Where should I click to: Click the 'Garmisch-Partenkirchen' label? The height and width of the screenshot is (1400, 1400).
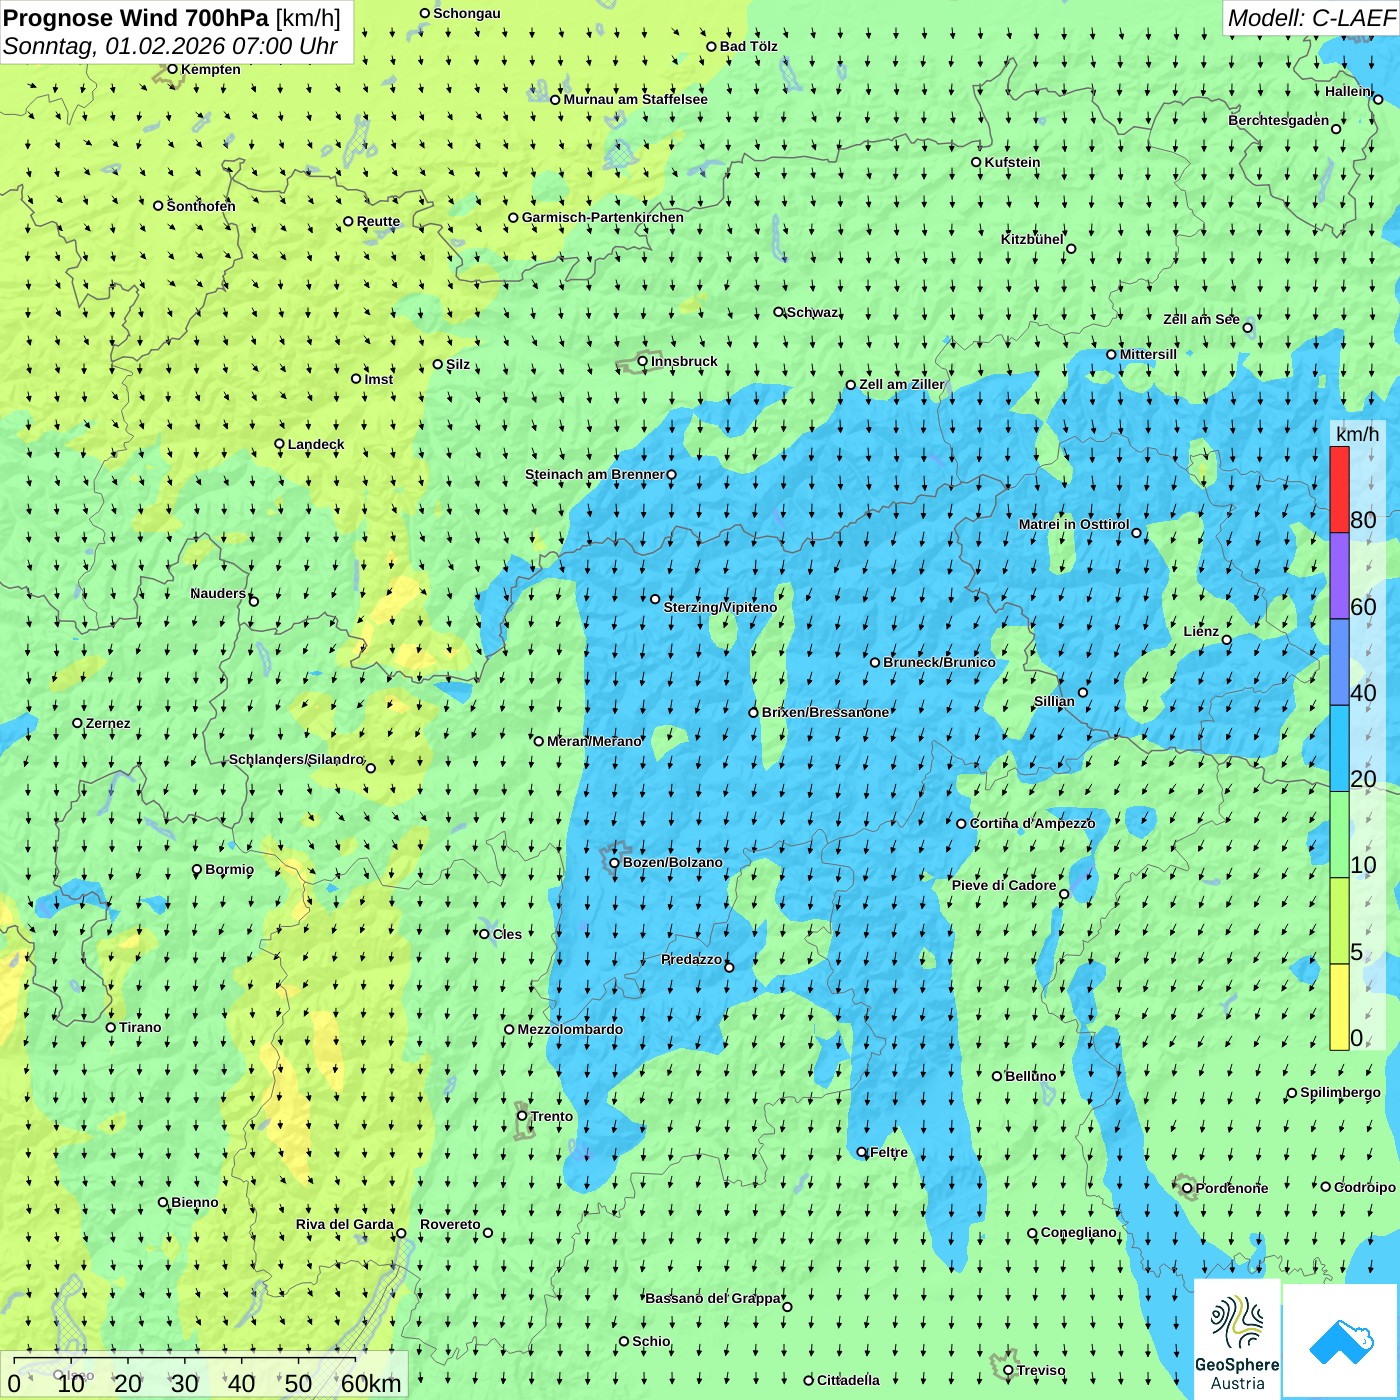coord(603,217)
